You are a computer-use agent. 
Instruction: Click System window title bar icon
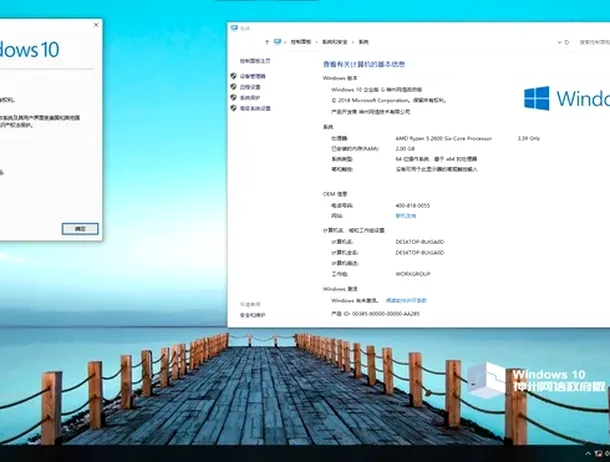tap(234, 28)
